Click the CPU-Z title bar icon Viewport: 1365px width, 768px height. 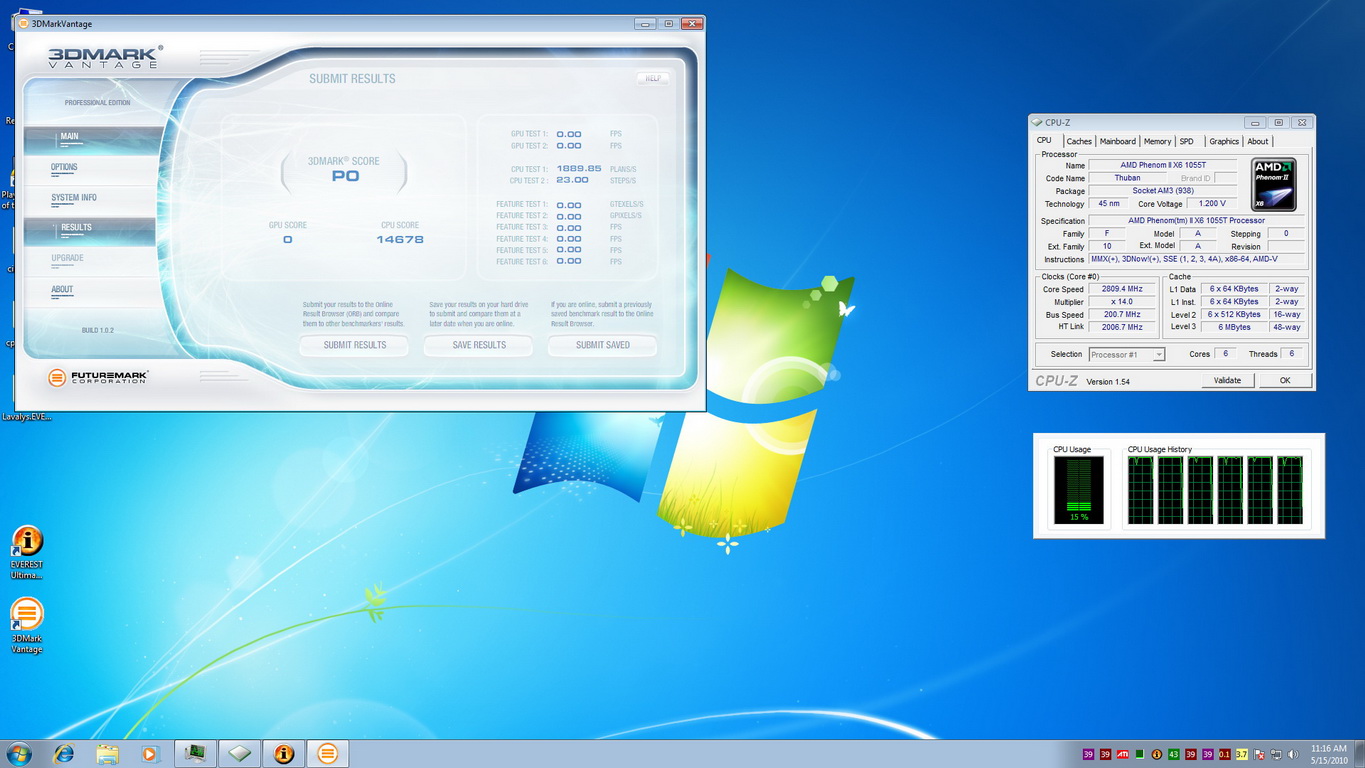coord(1037,122)
